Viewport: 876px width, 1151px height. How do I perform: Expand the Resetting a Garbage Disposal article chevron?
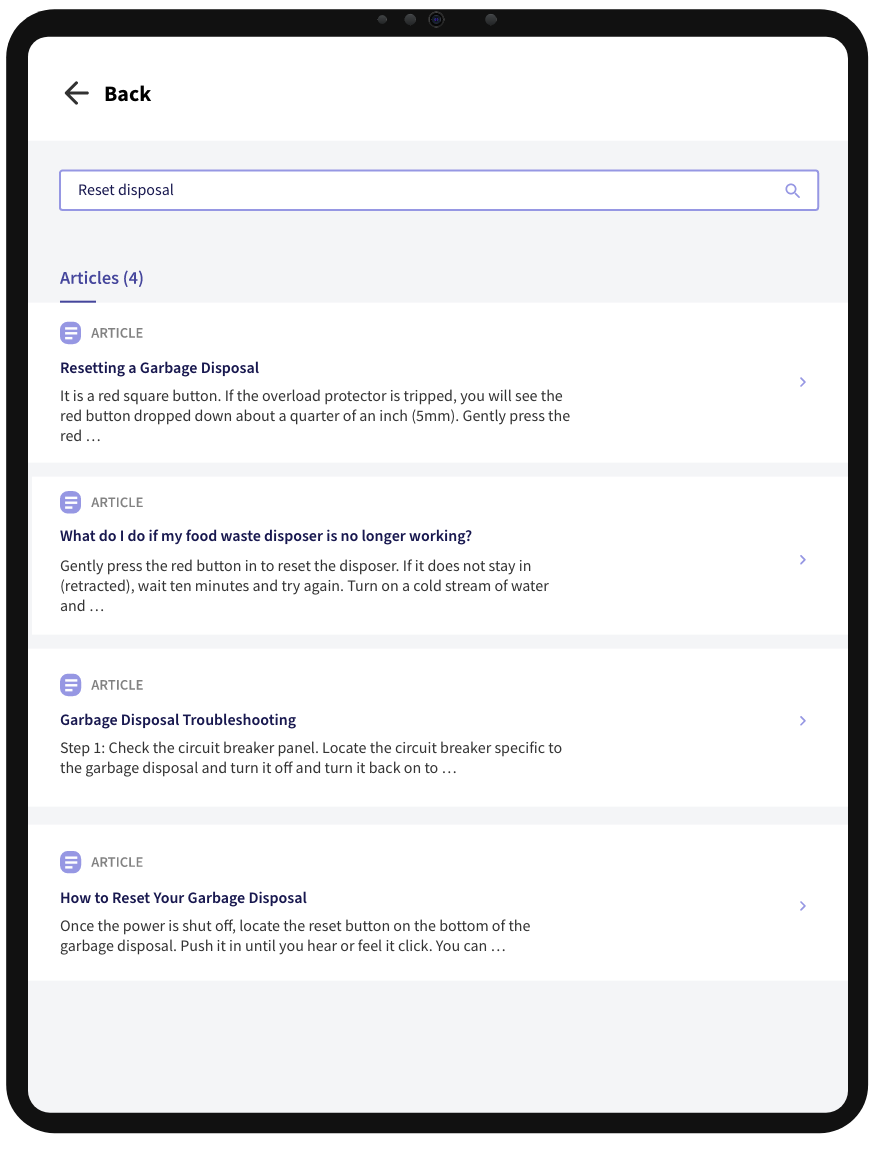(x=802, y=382)
